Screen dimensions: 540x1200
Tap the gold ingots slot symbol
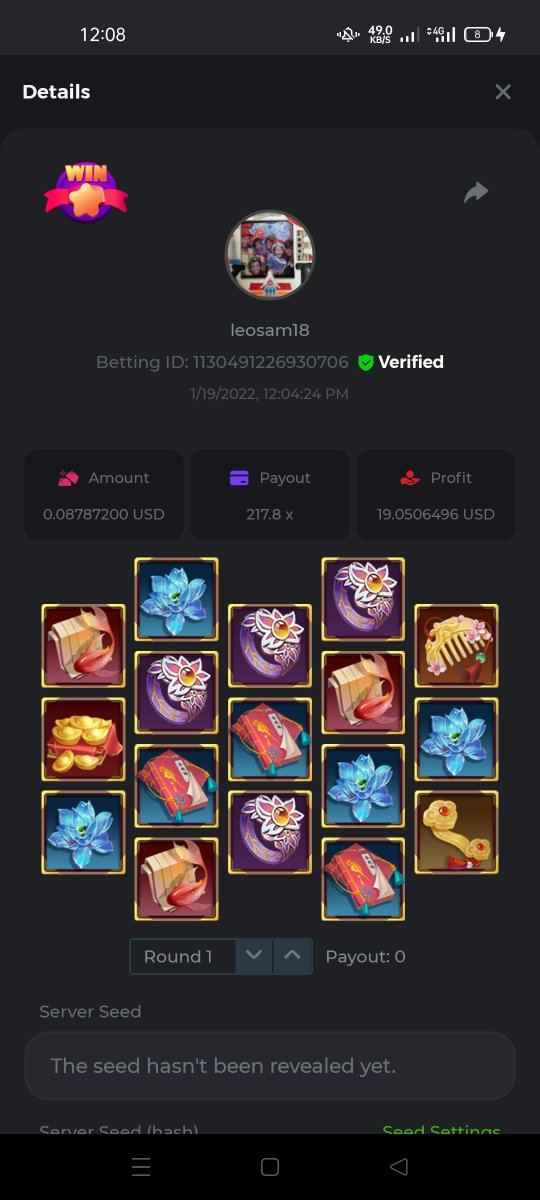tap(84, 739)
